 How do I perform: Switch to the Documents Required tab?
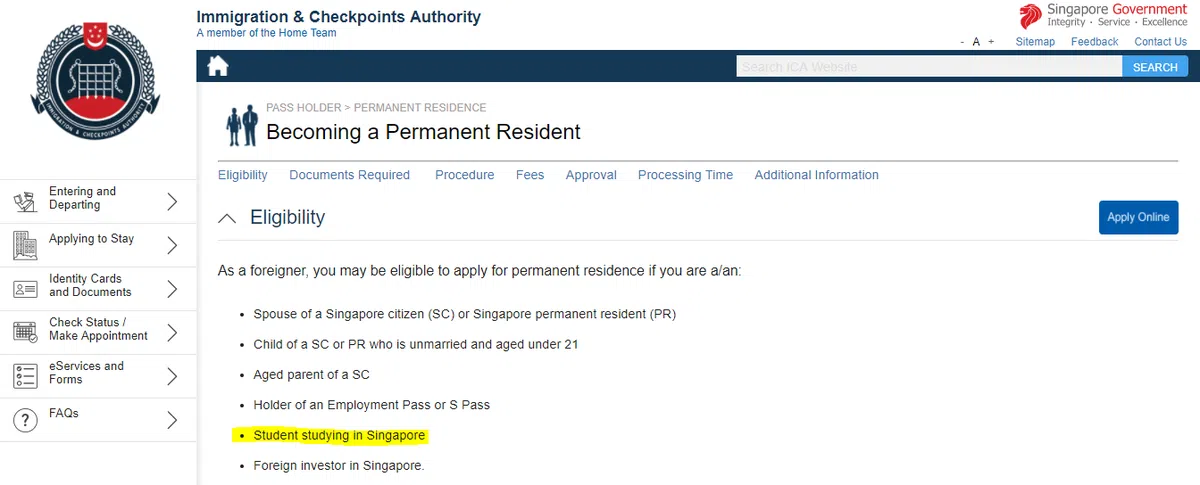[349, 175]
